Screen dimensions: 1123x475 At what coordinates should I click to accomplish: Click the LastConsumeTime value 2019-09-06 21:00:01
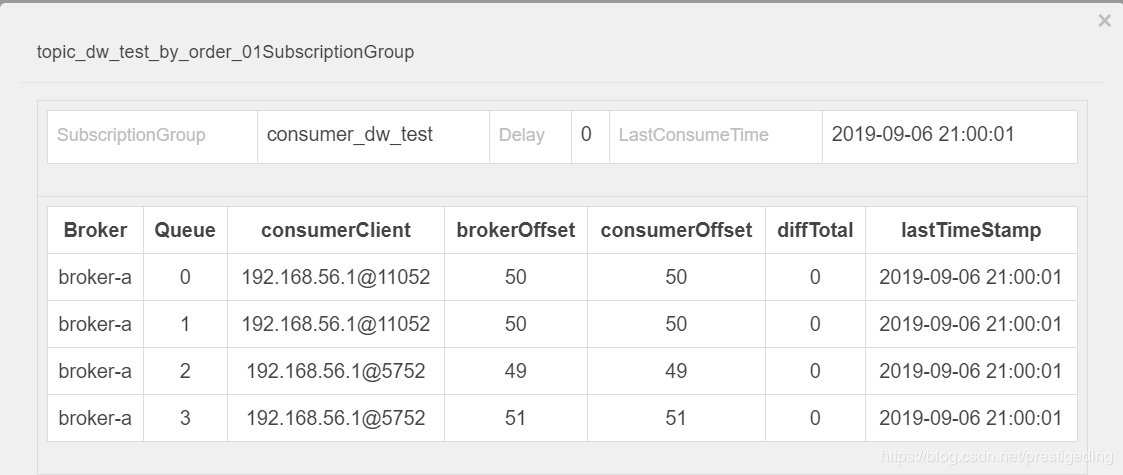(x=923, y=134)
